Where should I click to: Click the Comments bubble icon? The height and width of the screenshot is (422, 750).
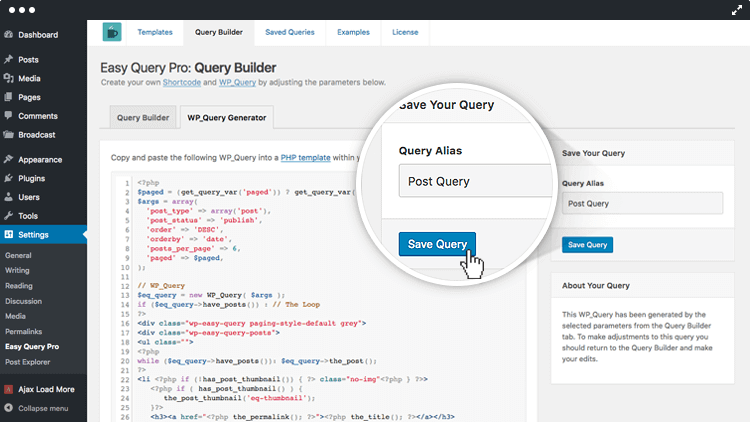coord(8,115)
